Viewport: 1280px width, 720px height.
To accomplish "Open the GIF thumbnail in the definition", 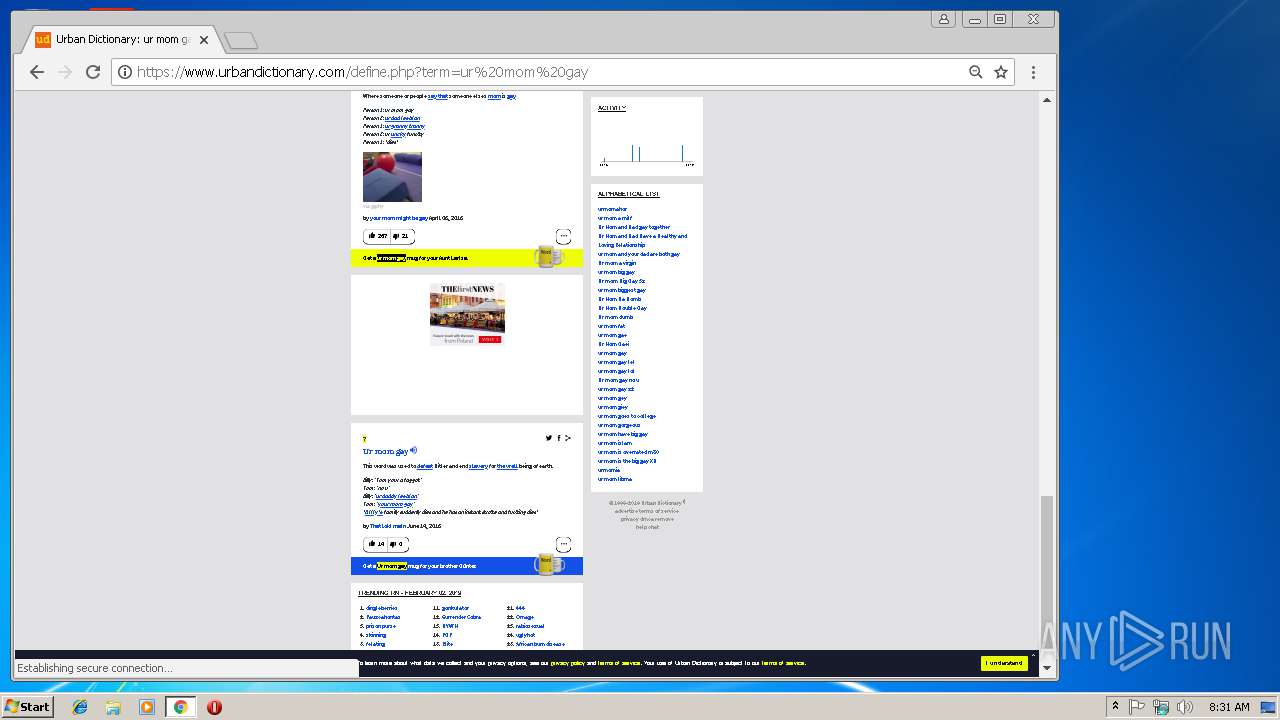I will pyautogui.click(x=392, y=177).
